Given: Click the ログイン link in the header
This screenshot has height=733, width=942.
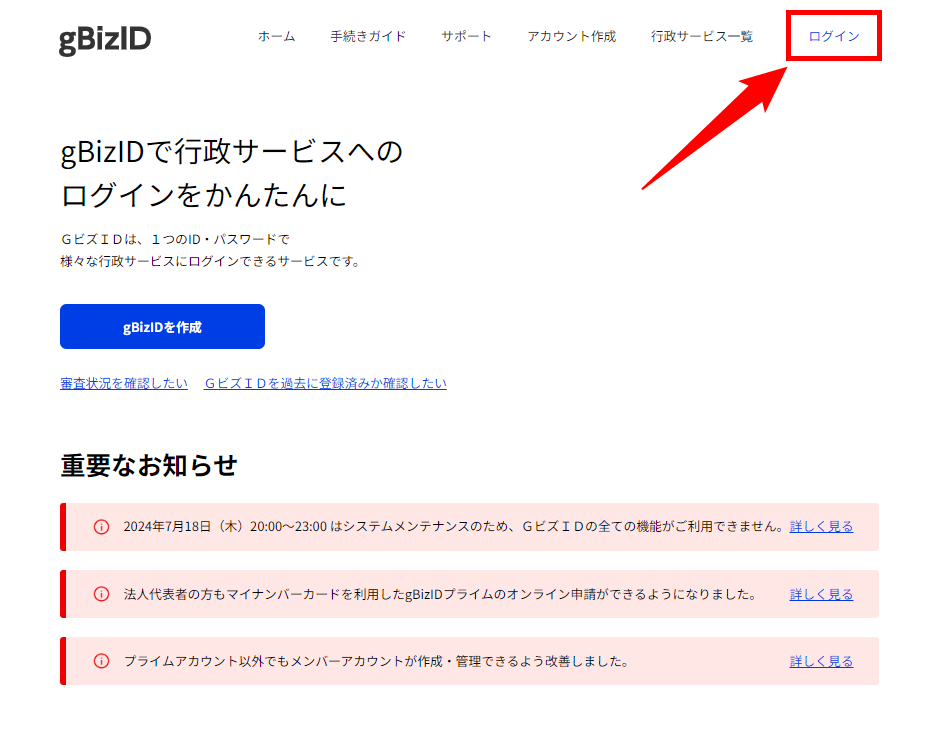Looking at the screenshot, I should tap(833, 37).
